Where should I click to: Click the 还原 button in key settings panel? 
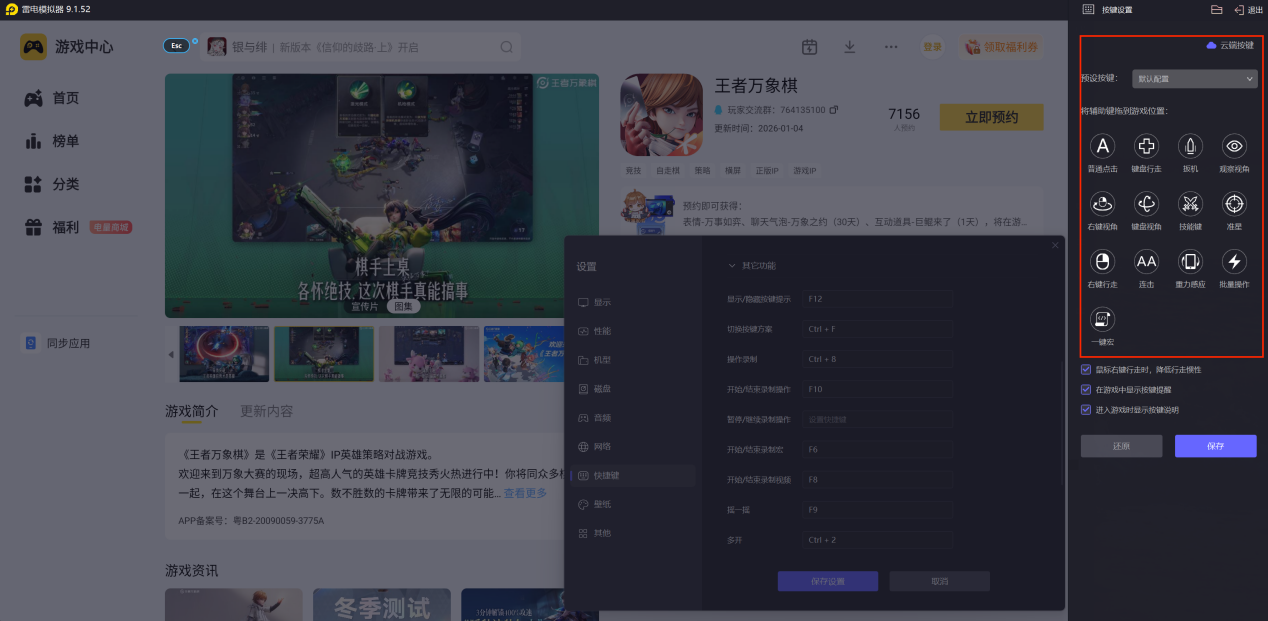[1121, 446]
